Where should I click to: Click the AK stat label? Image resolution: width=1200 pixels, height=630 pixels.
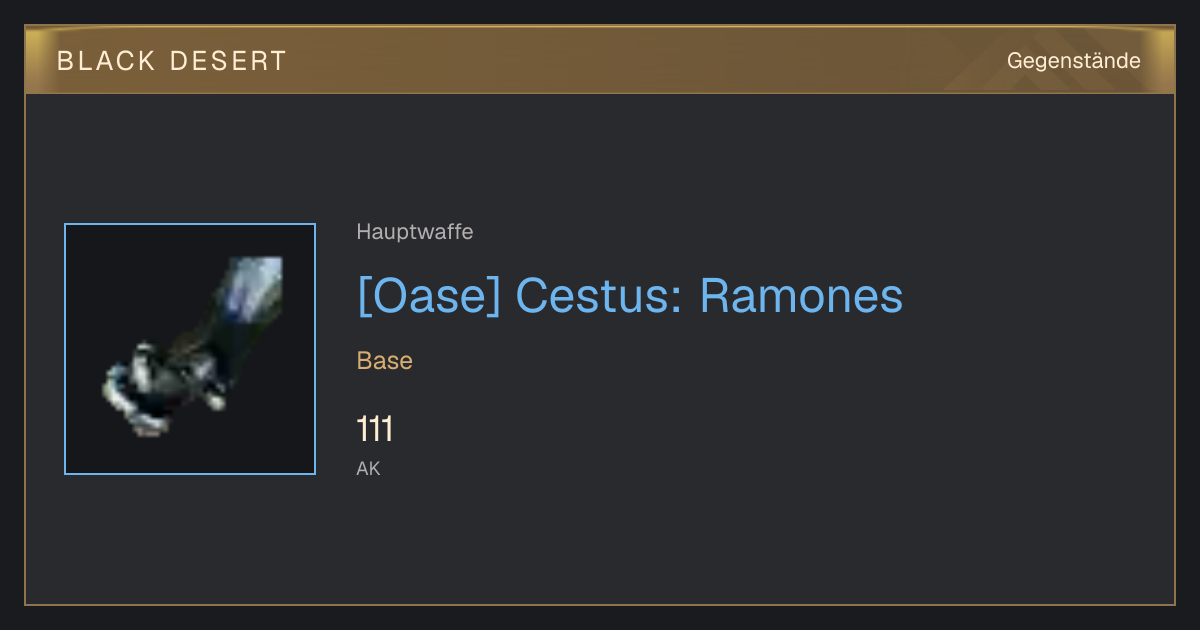pyautogui.click(x=369, y=468)
